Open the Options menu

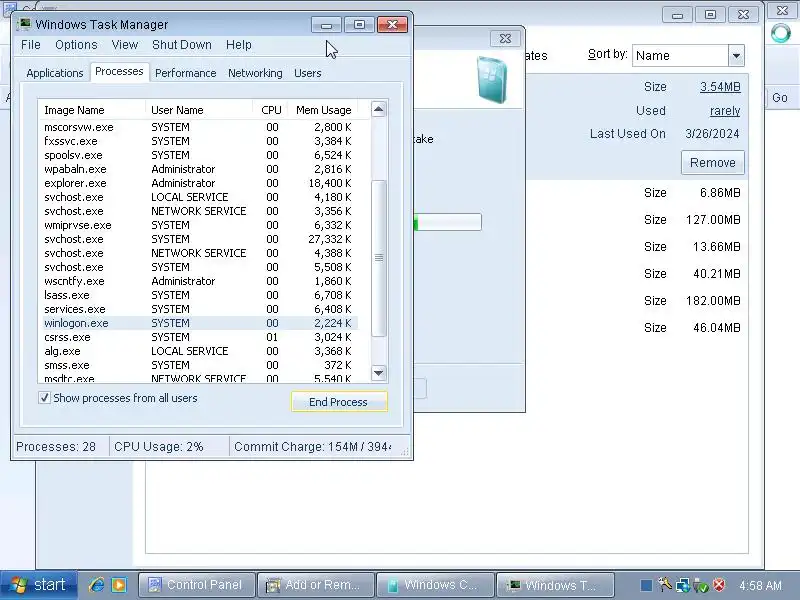(76, 45)
